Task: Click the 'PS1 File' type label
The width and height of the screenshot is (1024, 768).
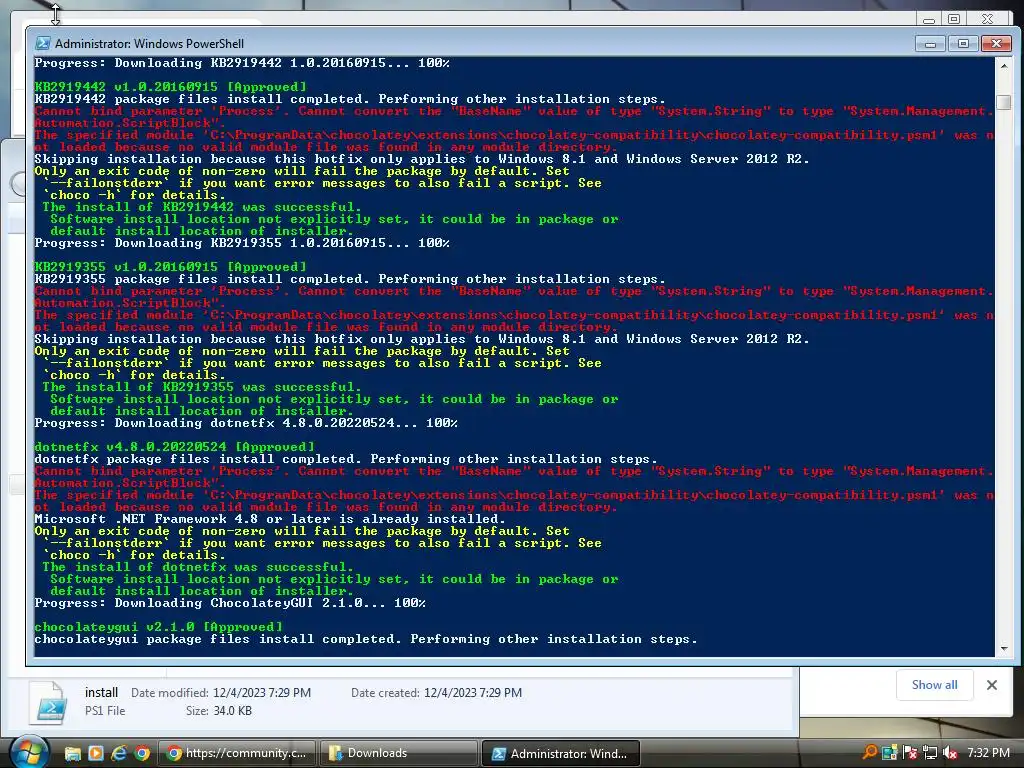Action: 104,711
